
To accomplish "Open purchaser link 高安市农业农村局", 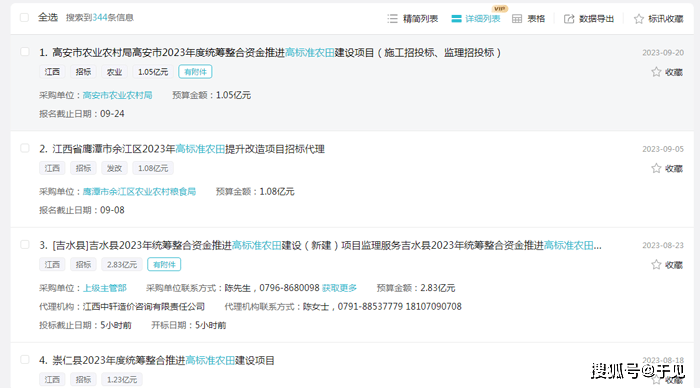I will point(117,95).
